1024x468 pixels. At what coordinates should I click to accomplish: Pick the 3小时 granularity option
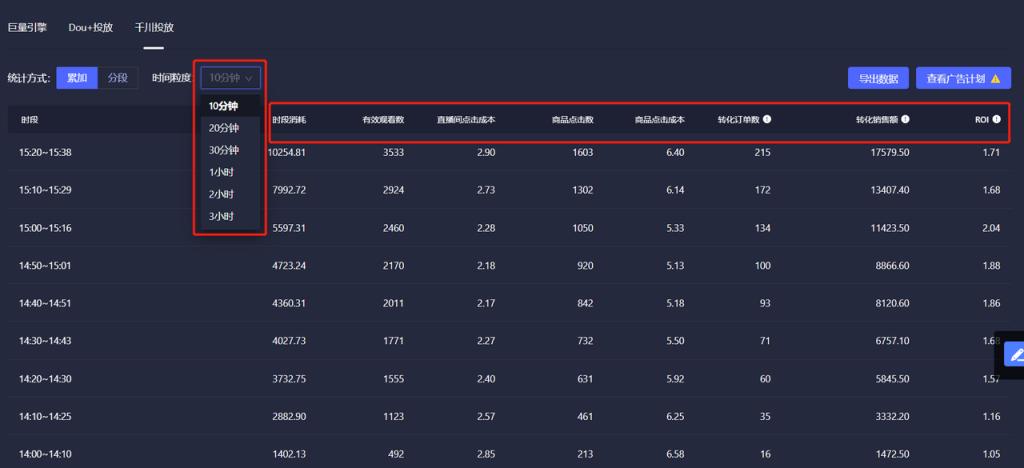pos(221,216)
